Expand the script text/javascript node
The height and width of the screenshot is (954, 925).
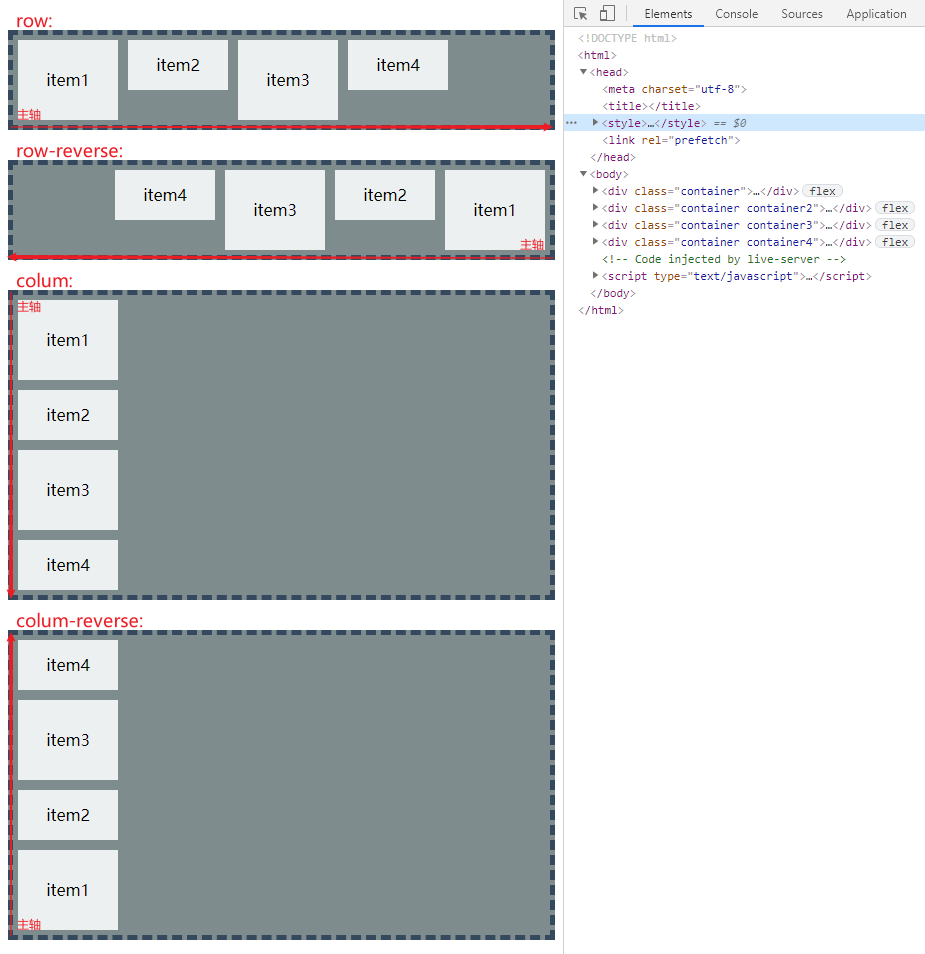(596, 276)
